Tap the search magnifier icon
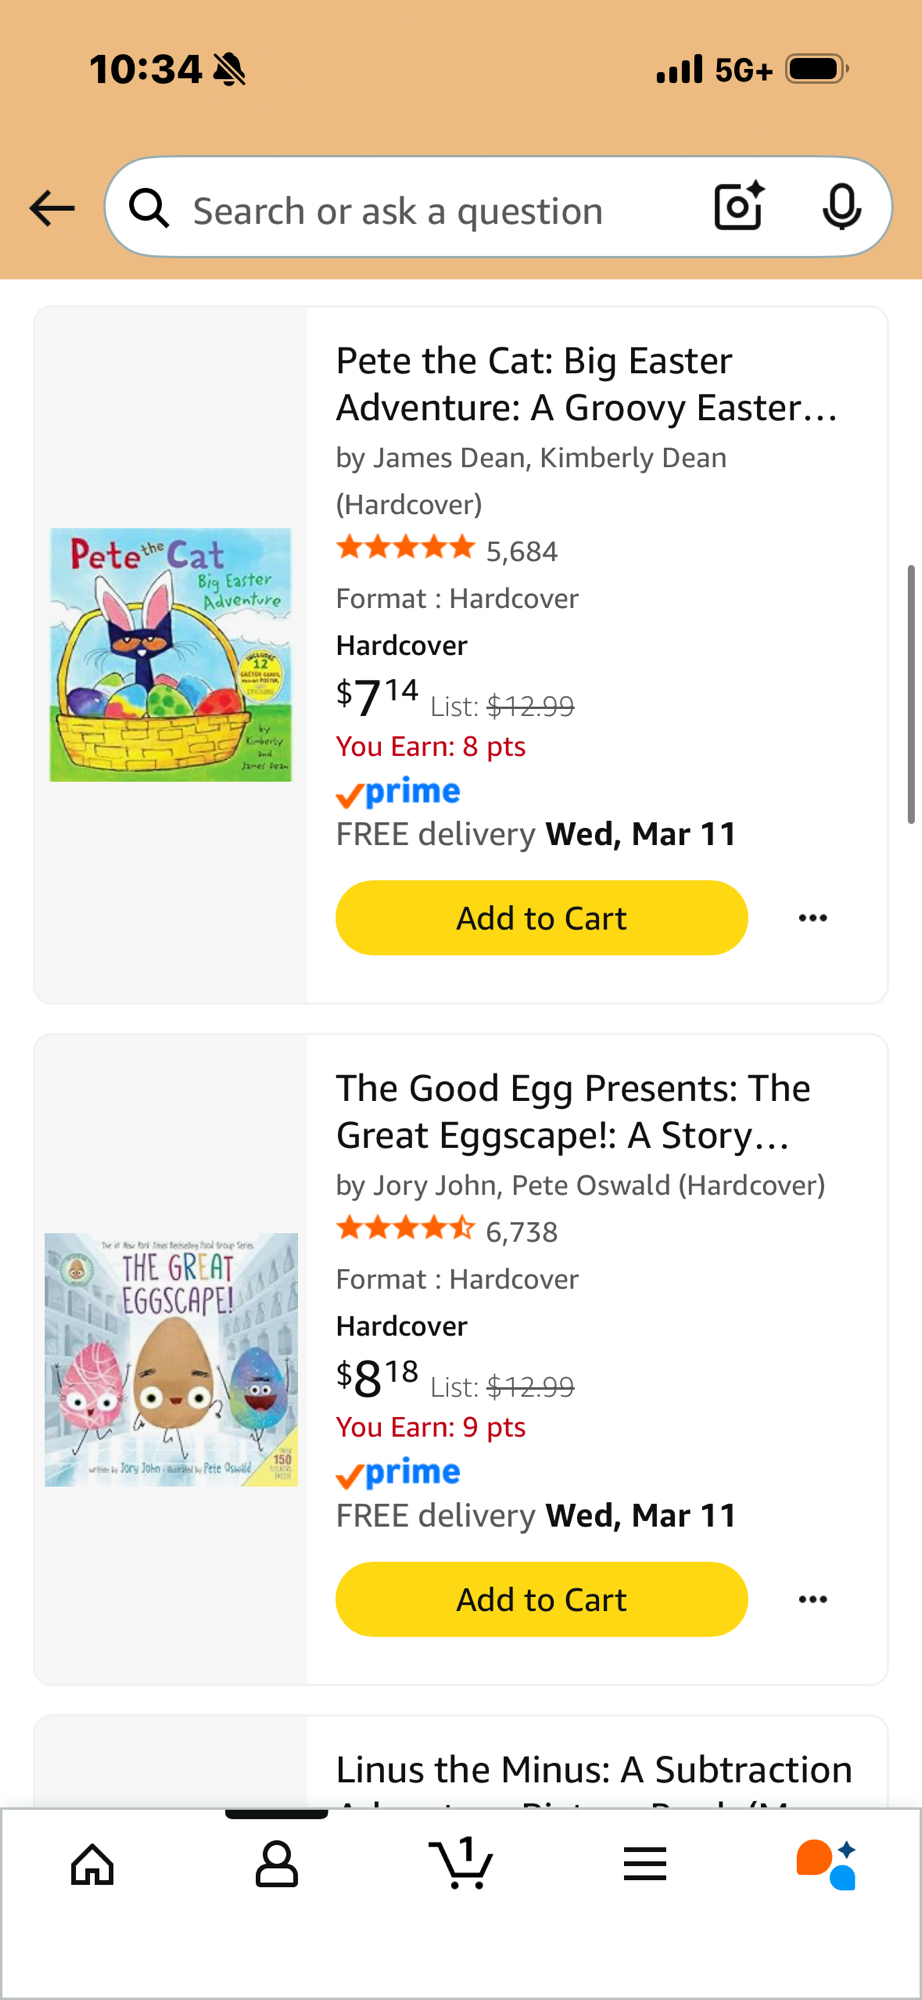This screenshot has height=2000, width=922. (x=149, y=208)
